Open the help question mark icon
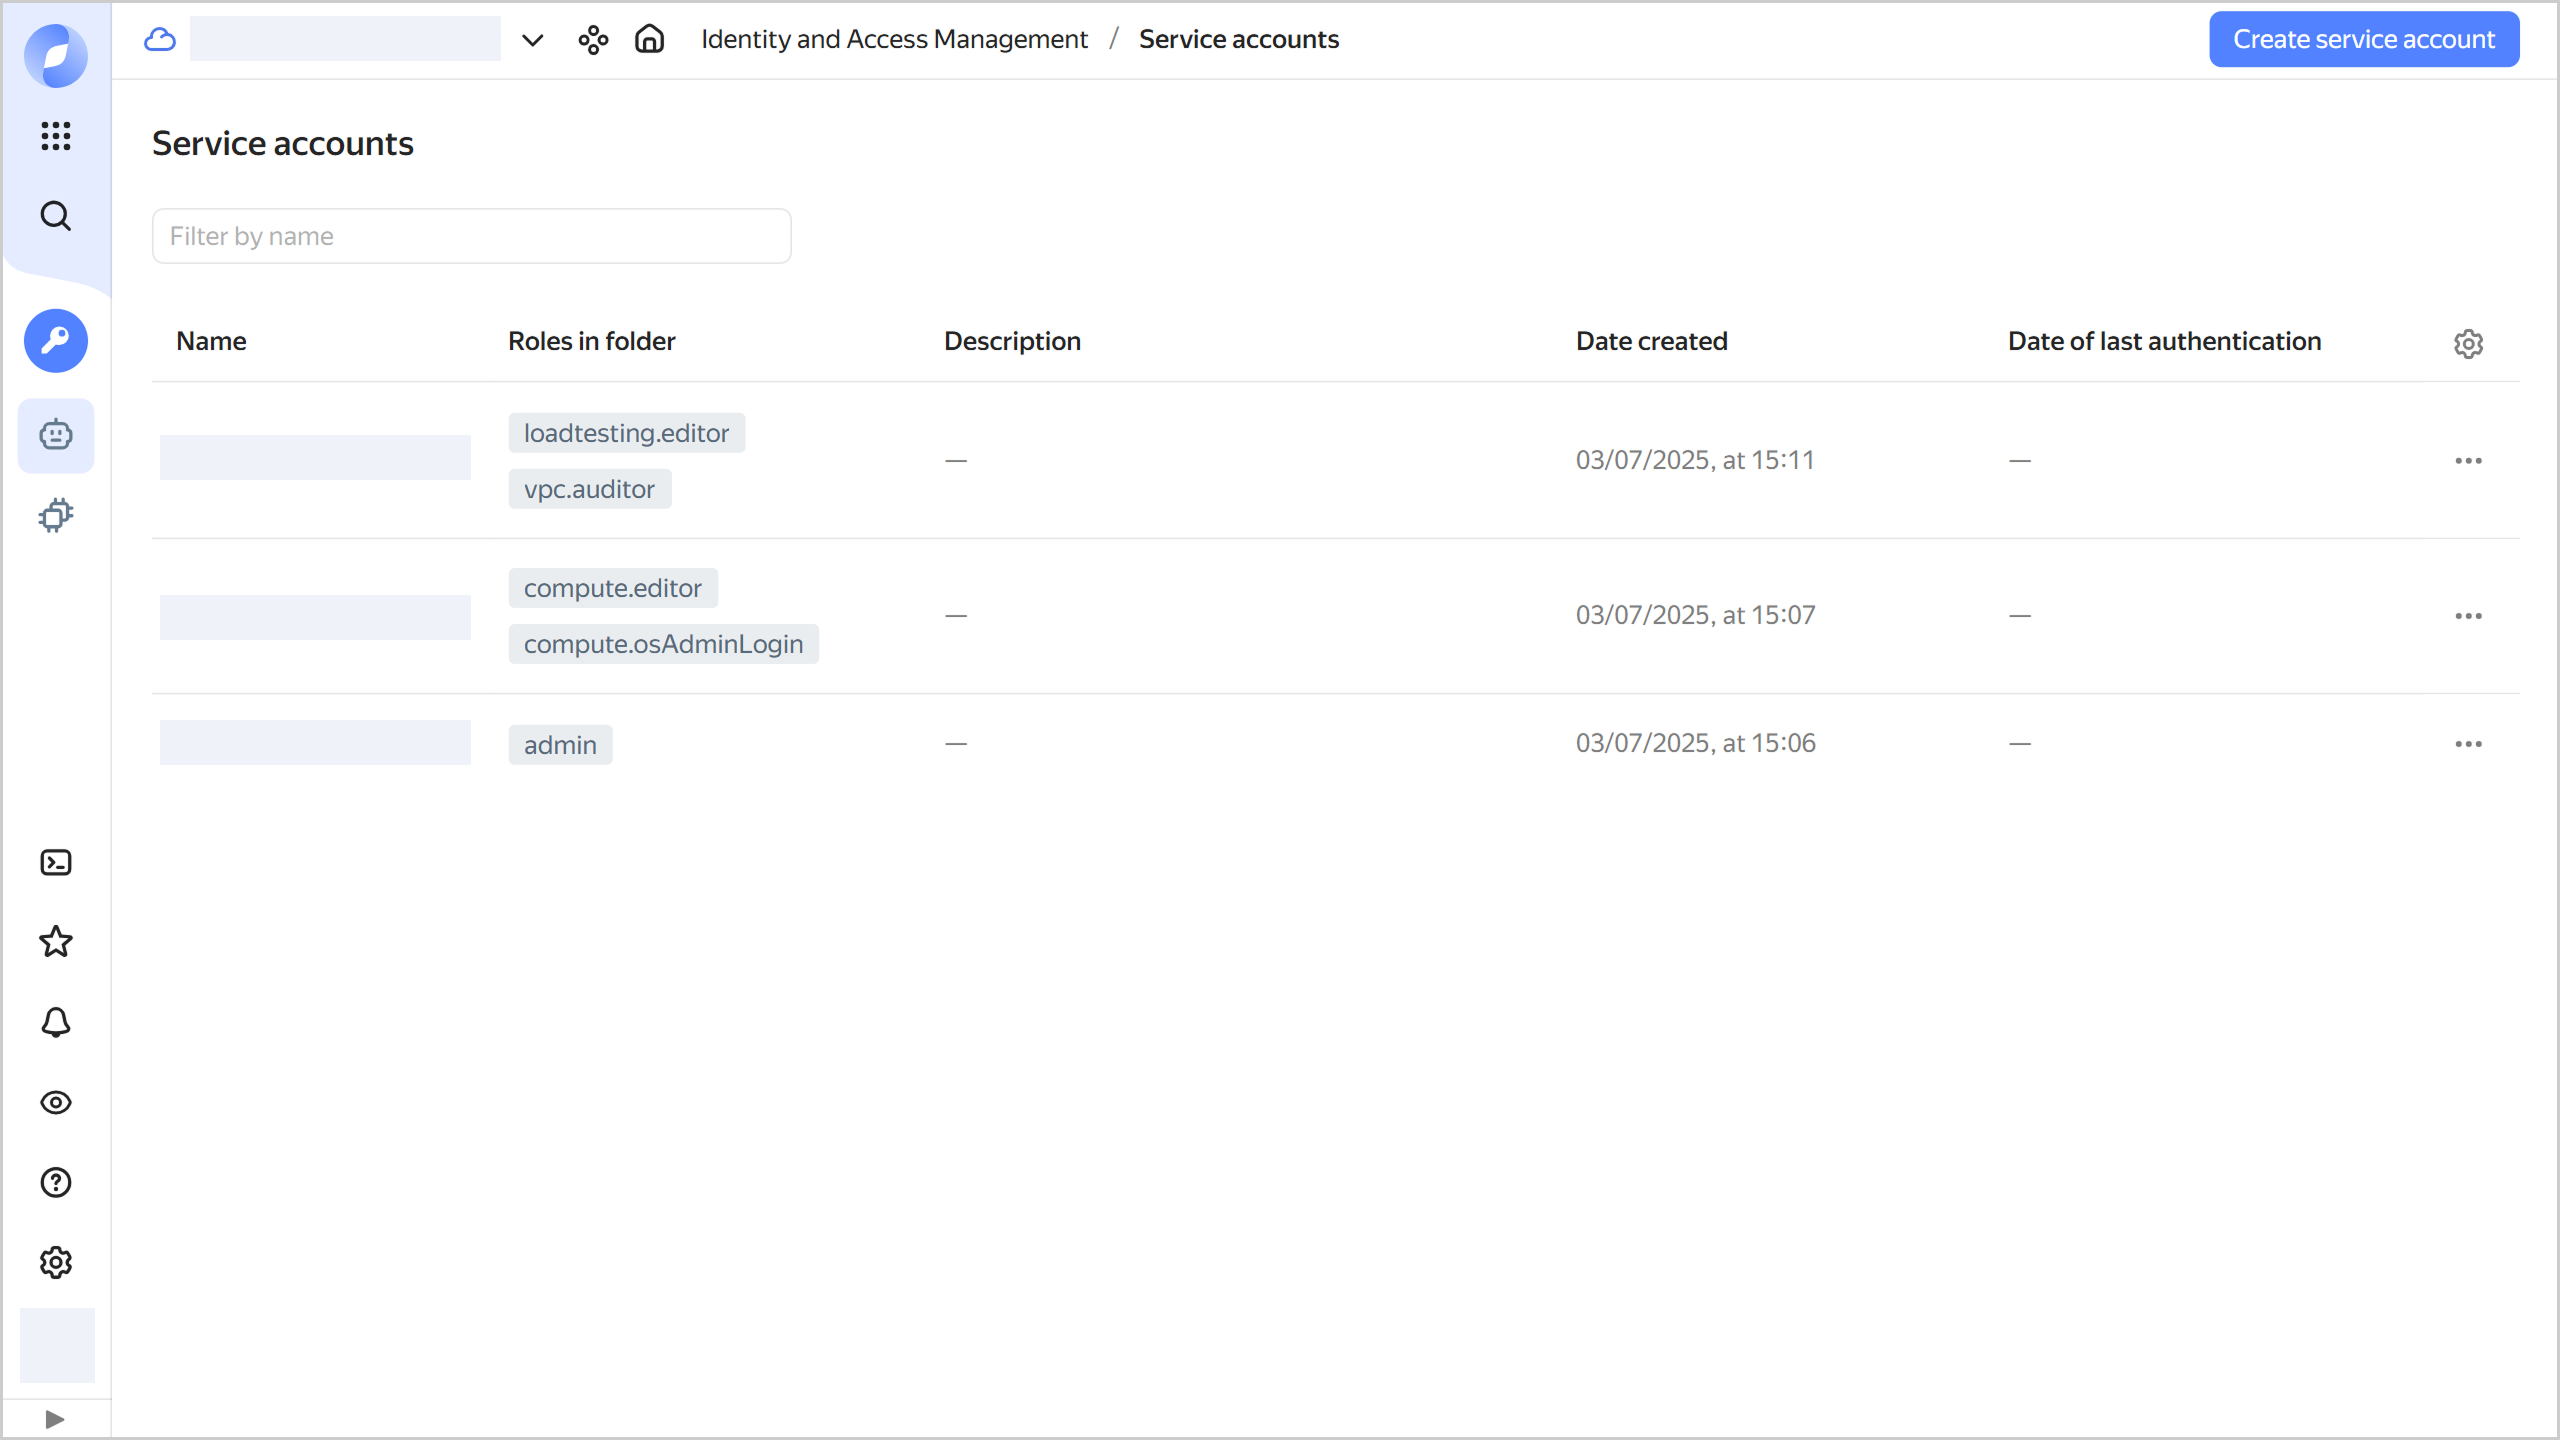This screenshot has height=1440, width=2560. tap(55, 1182)
